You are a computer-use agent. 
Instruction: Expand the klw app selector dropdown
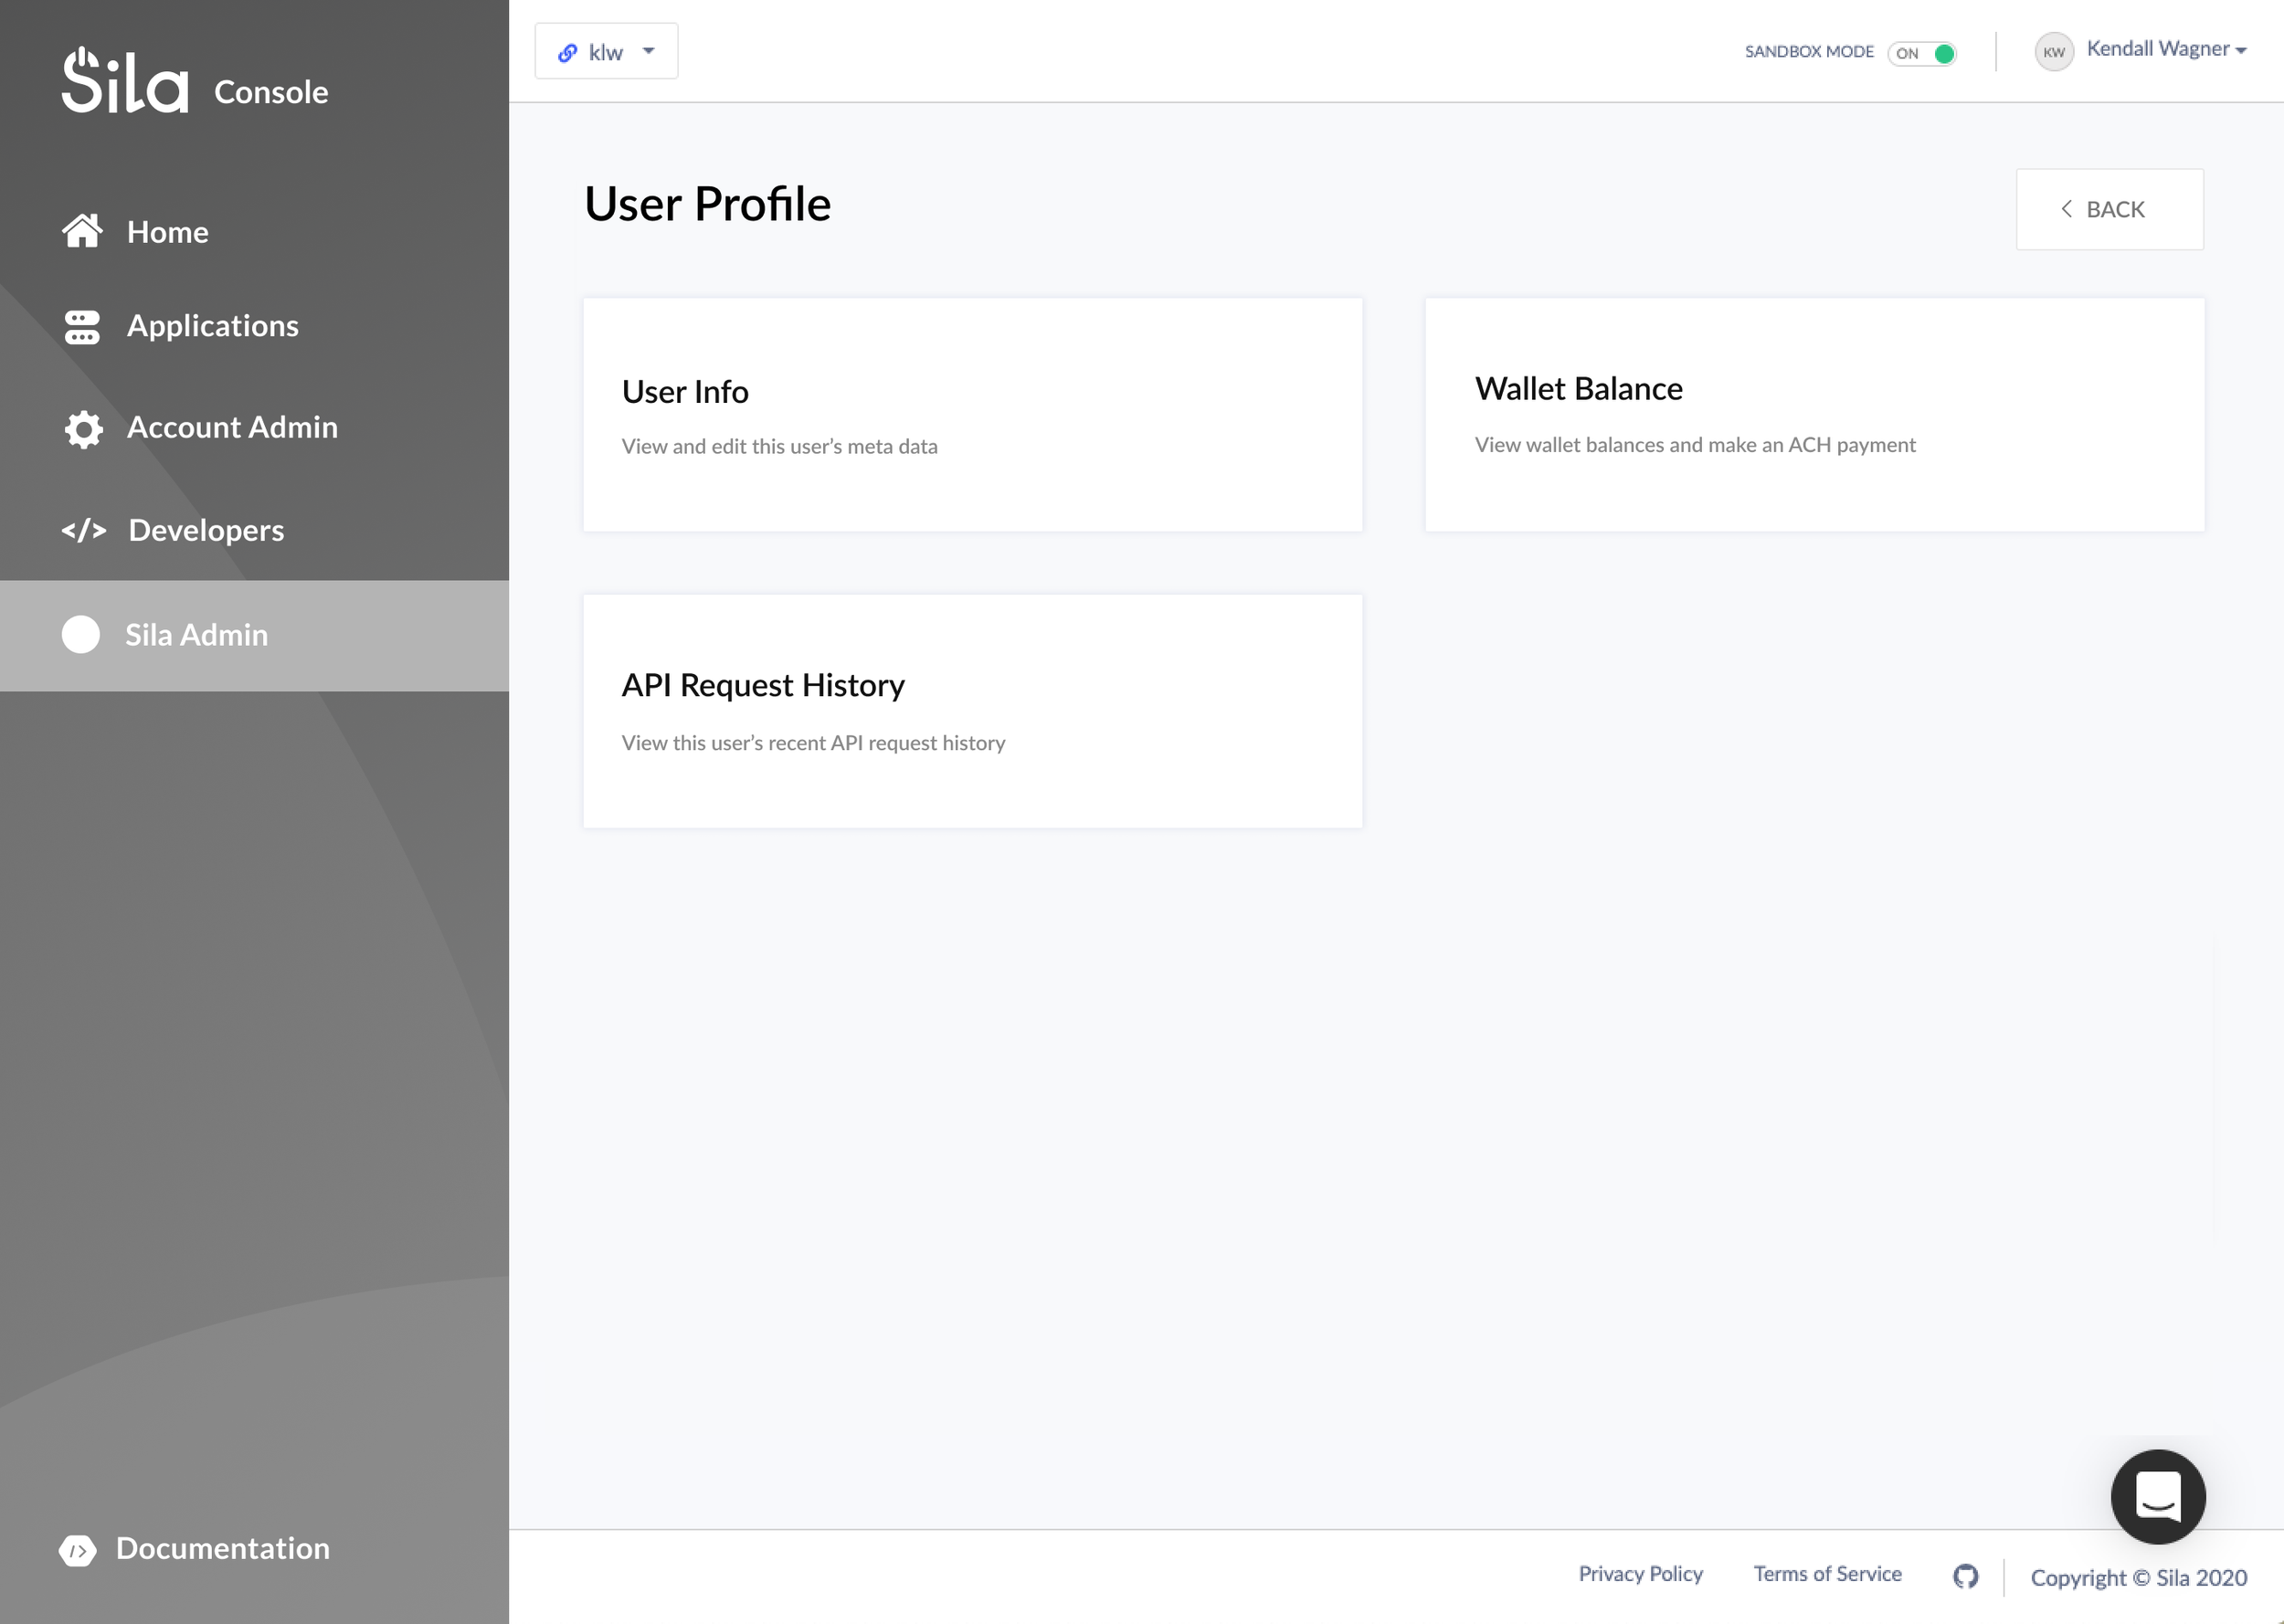606,52
